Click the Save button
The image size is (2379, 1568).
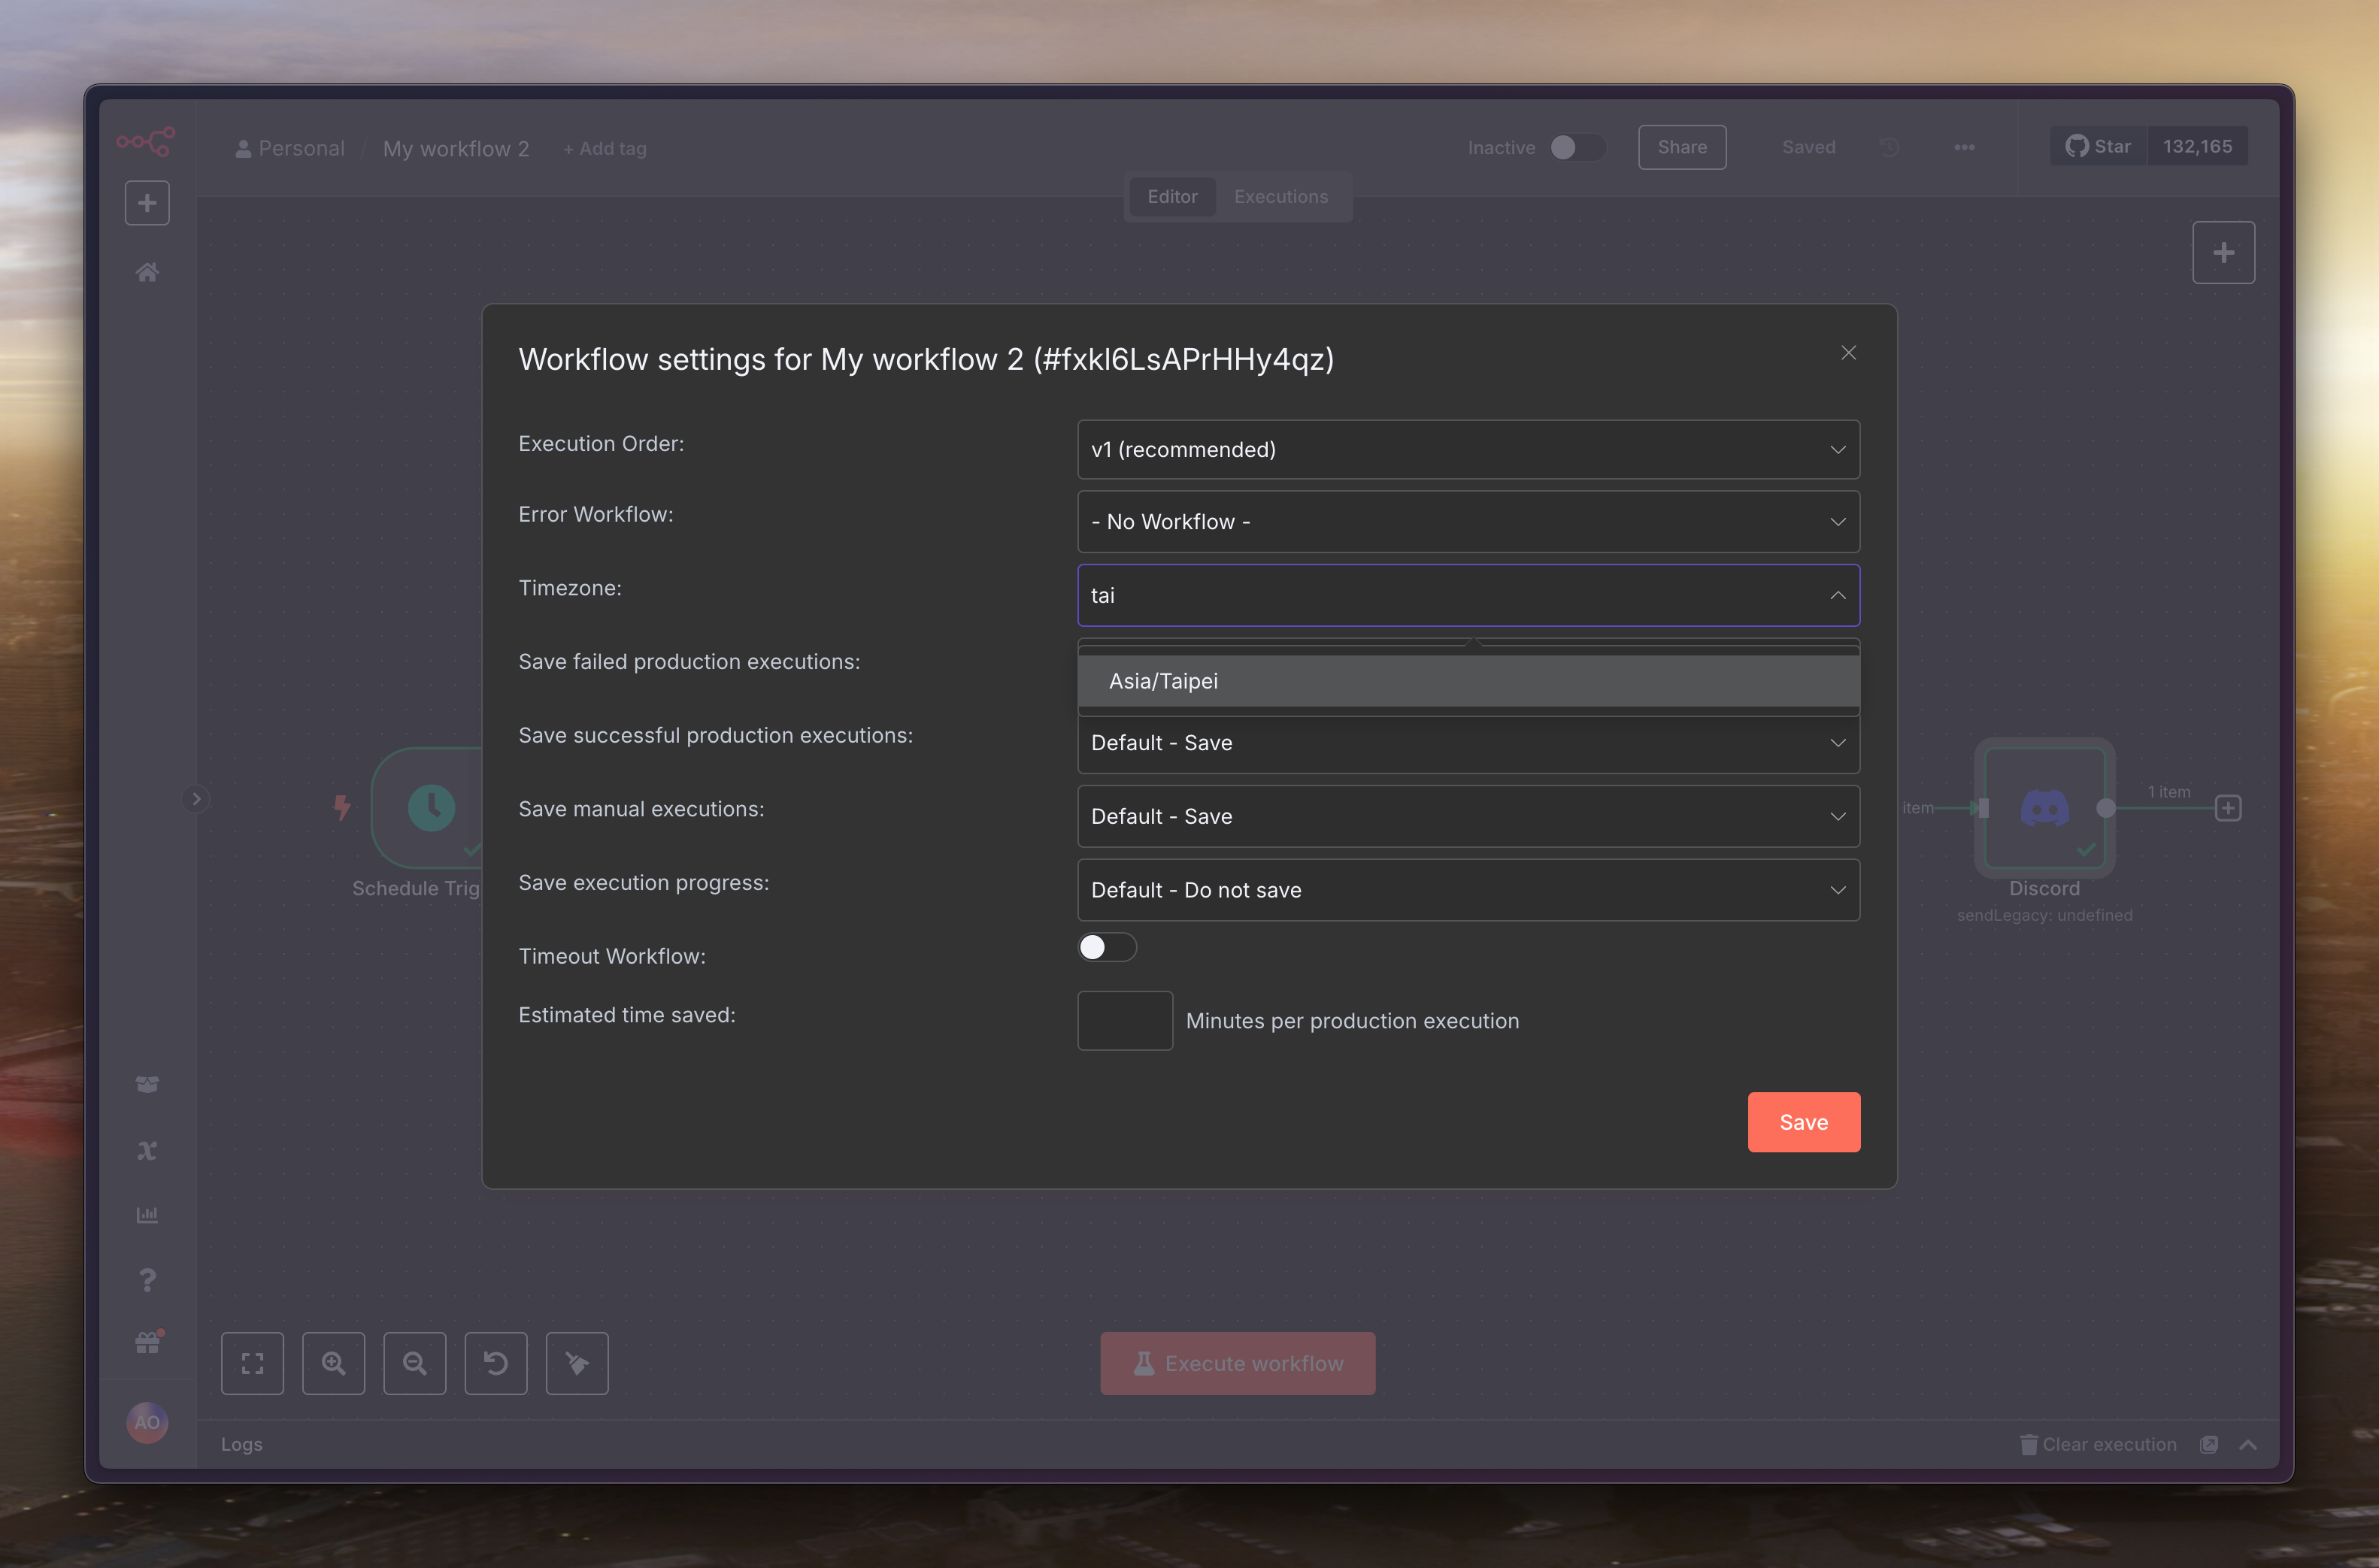pyautogui.click(x=1803, y=1122)
